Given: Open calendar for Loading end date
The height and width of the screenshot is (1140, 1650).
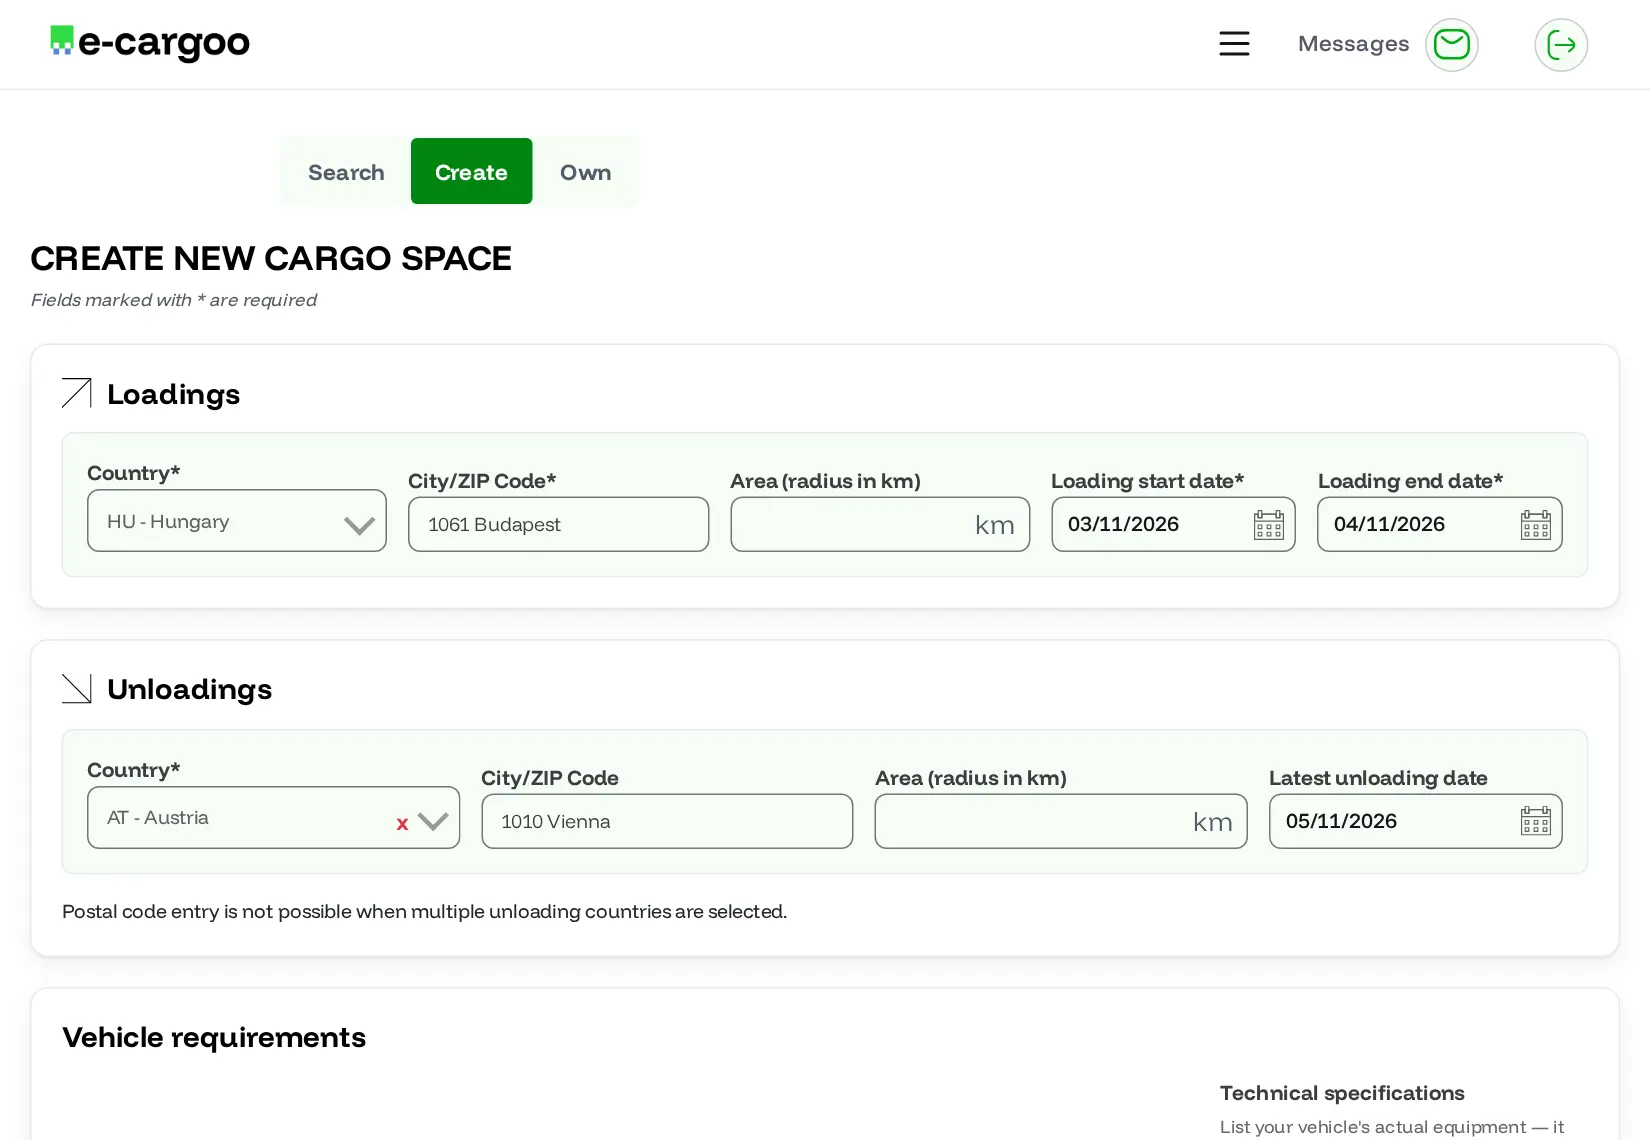Looking at the screenshot, I should pos(1535,524).
